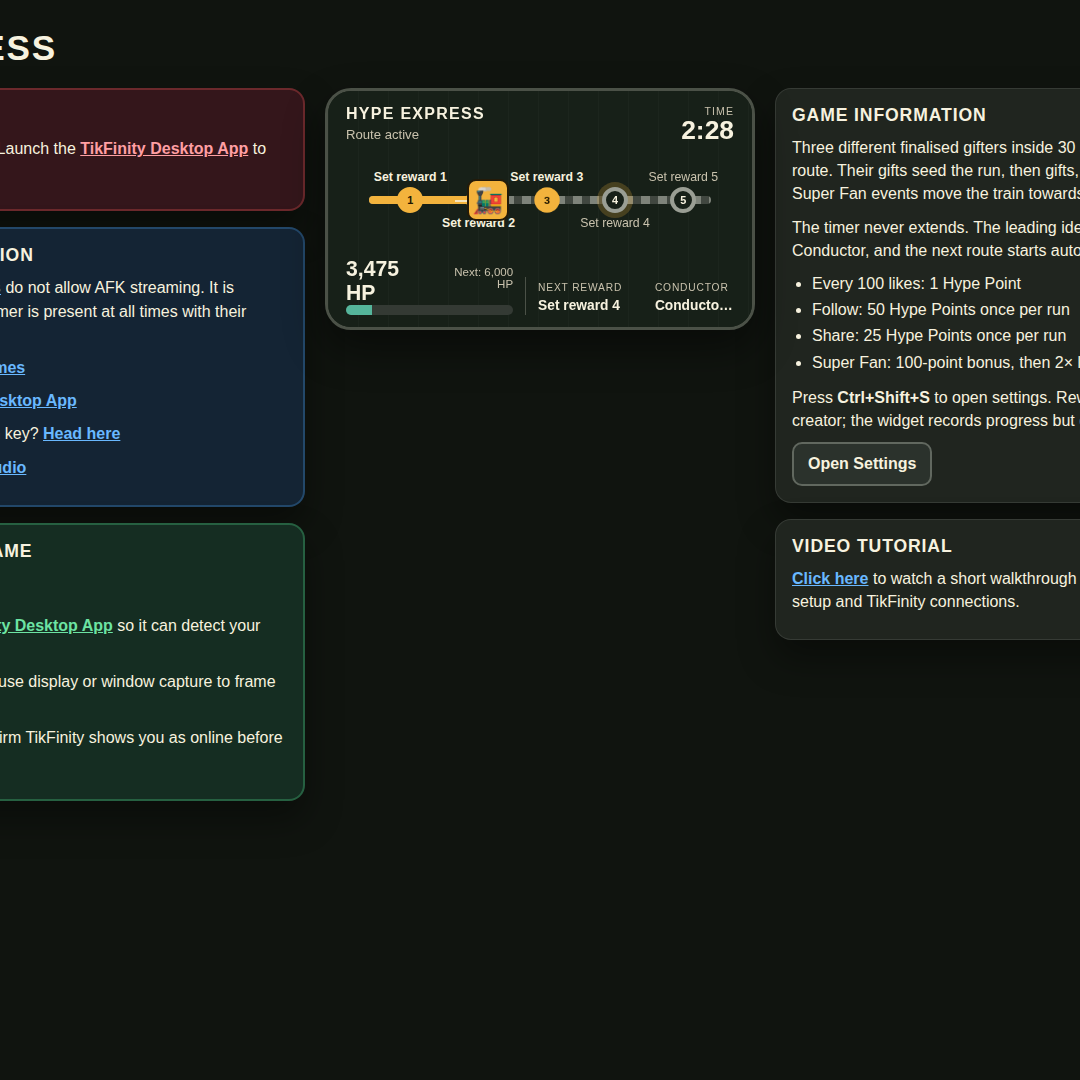
Task: Click the Every 100 likes bullet
Action: click(x=916, y=284)
